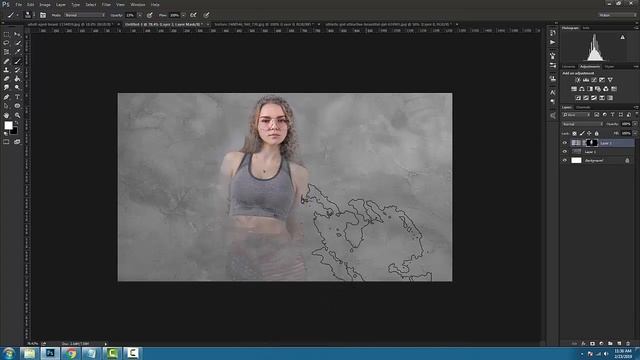The image size is (640, 360).
Task: Hide the top masked layer's eye icon
Action: (565, 143)
